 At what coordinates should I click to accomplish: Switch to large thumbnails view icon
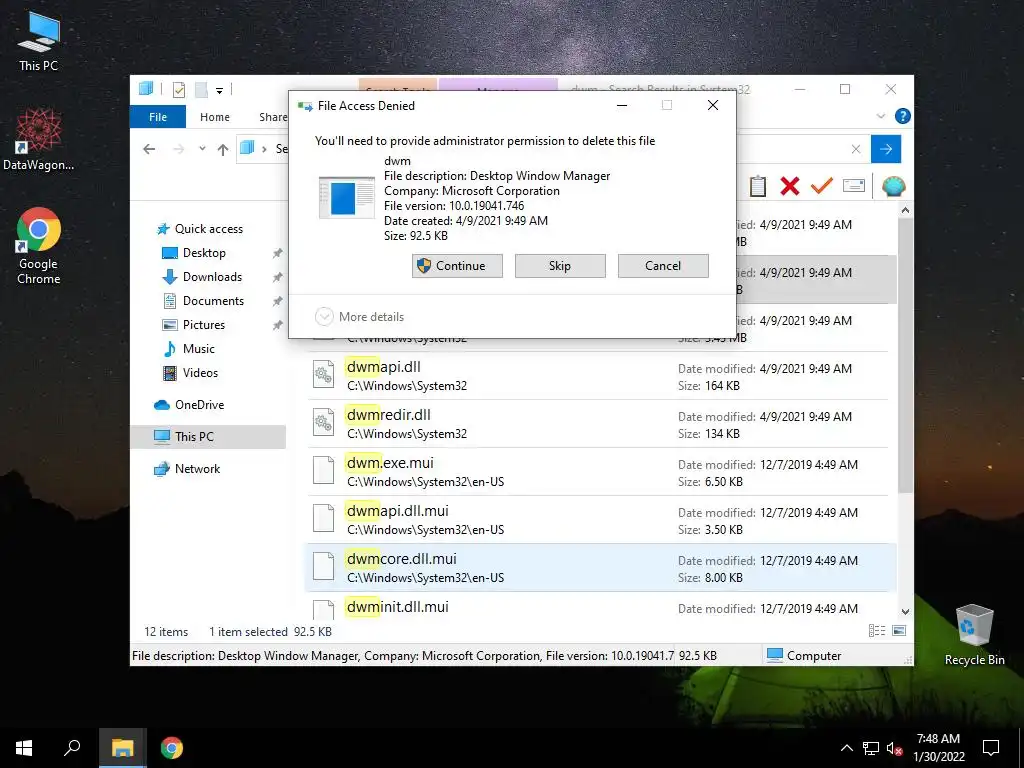[x=899, y=631]
